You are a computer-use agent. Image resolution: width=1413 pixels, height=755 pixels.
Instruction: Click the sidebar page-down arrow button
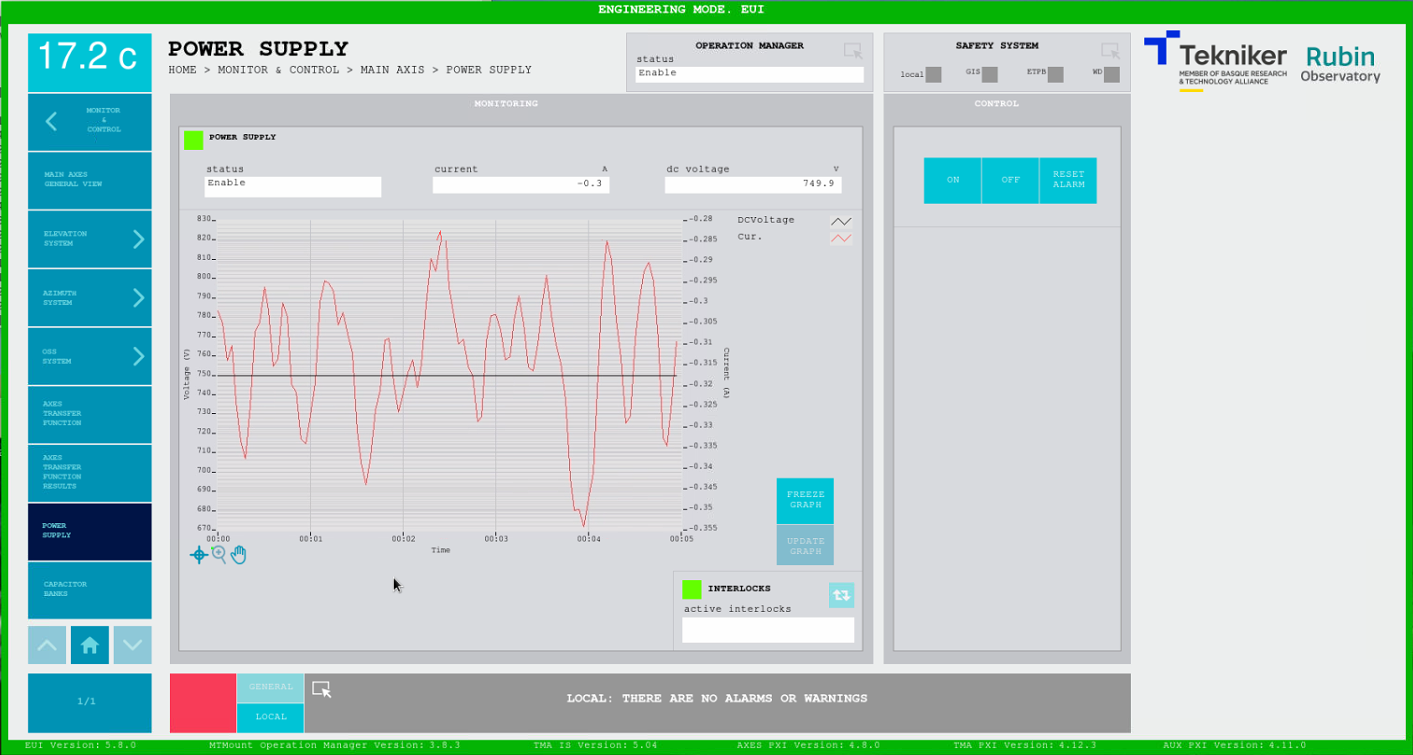[x=133, y=645]
